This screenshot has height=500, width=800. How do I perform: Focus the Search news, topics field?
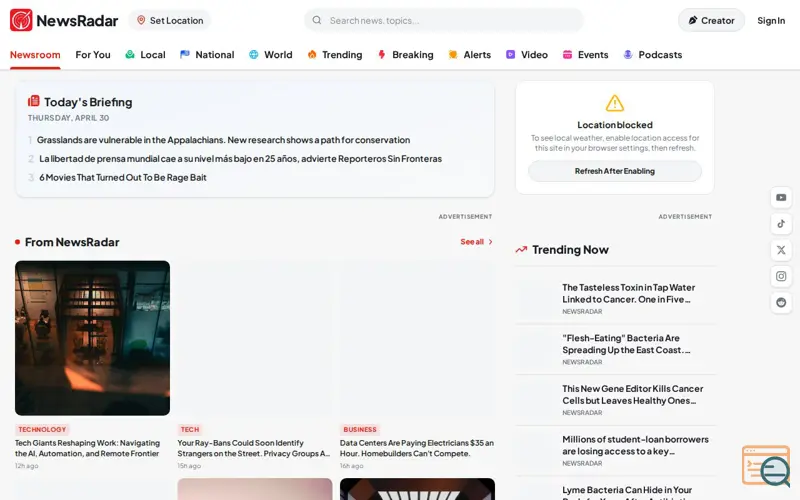(x=444, y=20)
